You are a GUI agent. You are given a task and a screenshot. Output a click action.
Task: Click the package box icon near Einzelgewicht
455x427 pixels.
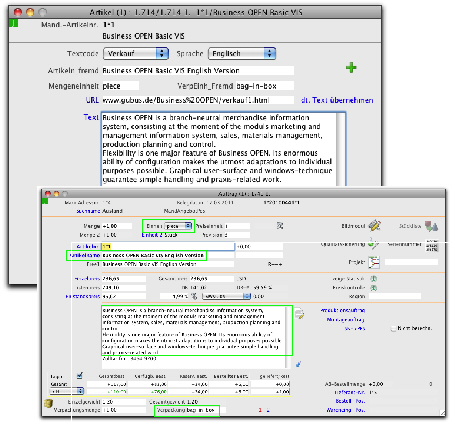49,403
